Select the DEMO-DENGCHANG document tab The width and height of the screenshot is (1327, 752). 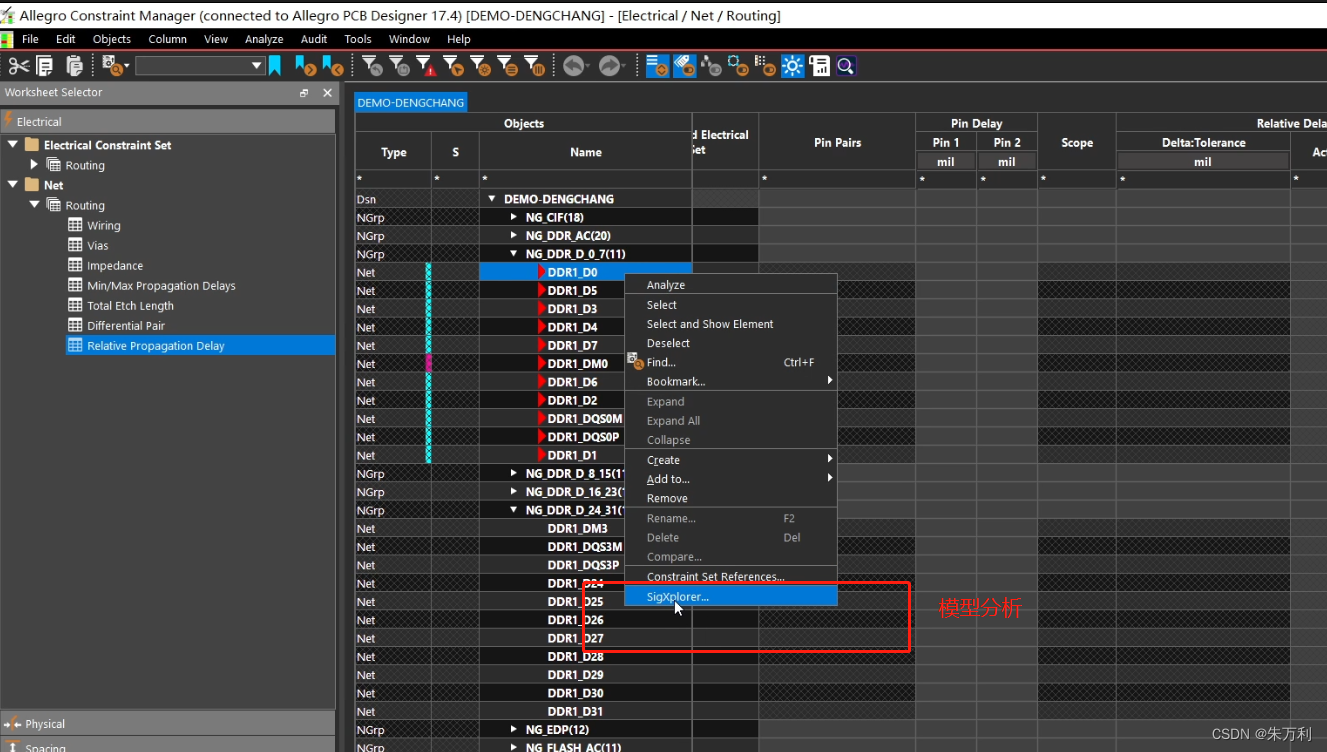pos(411,103)
